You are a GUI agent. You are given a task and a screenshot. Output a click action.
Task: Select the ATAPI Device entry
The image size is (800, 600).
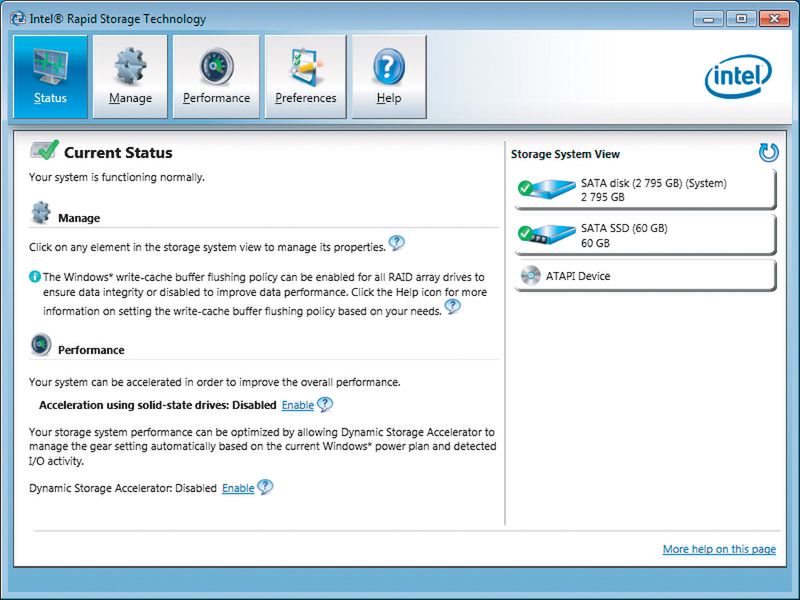pyautogui.click(x=645, y=276)
